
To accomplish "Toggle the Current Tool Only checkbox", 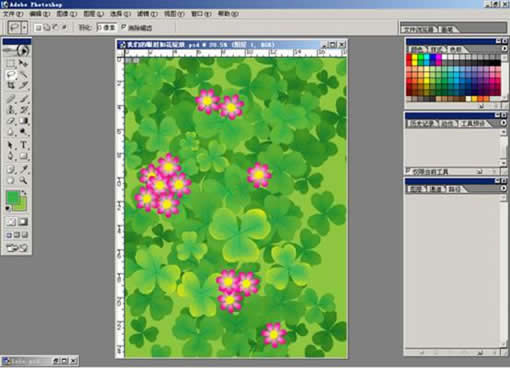I will (x=408, y=171).
